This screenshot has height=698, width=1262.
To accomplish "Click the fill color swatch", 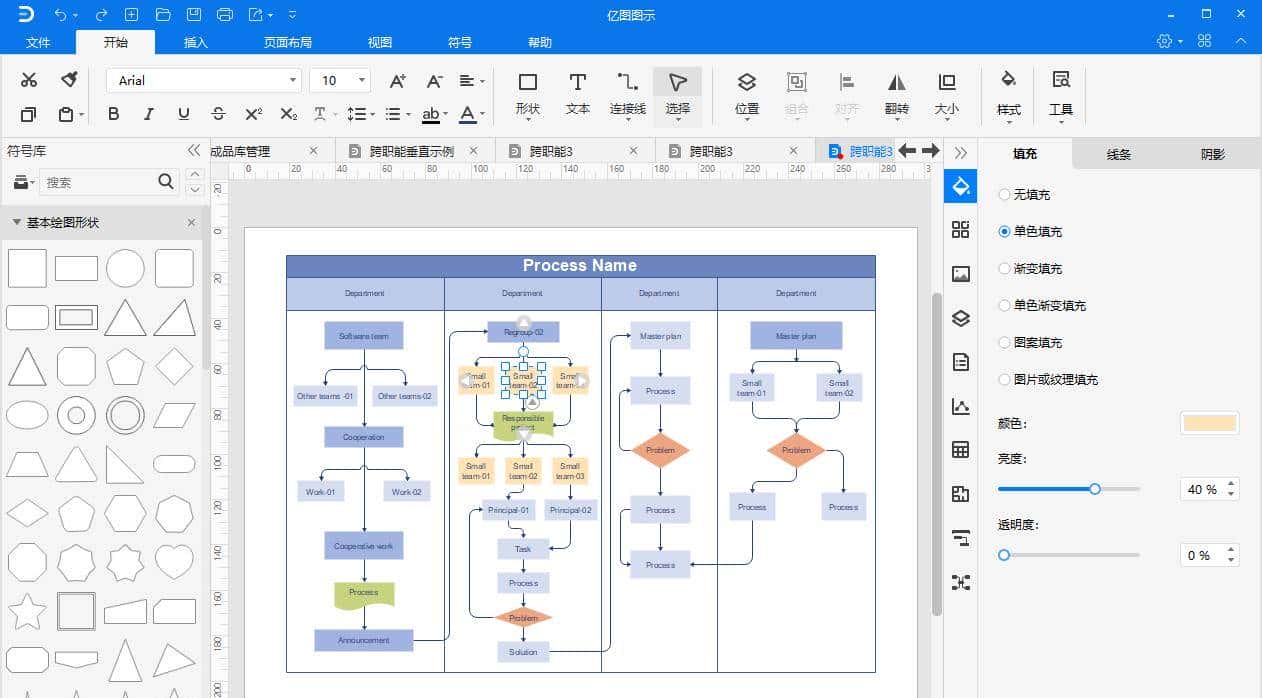I will click(x=1209, y=423).
